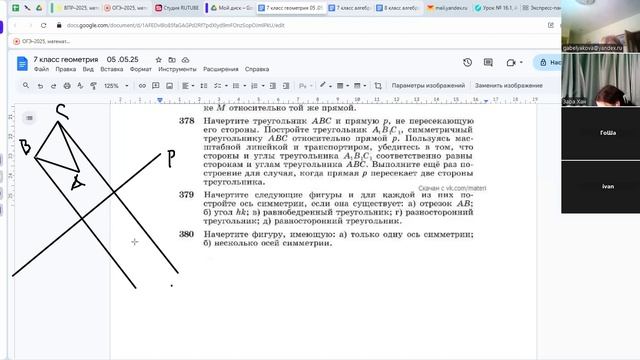Viewport: 640px width, 360px height.
Task: Switch to the 8 класс алгебра tab
Action: [398, 8]
